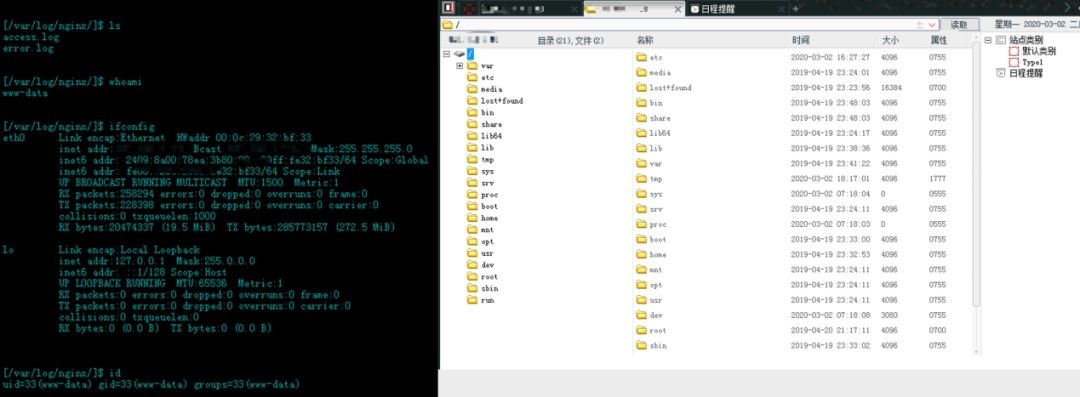Viewport: 1080px width, 397px height.
Task: Open the etc folder icon in file list
Action: (x=641, y=57)
